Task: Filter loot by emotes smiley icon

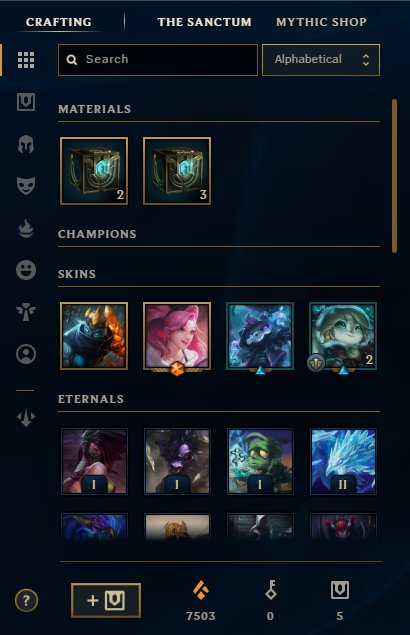Action: tap(26, 270)
